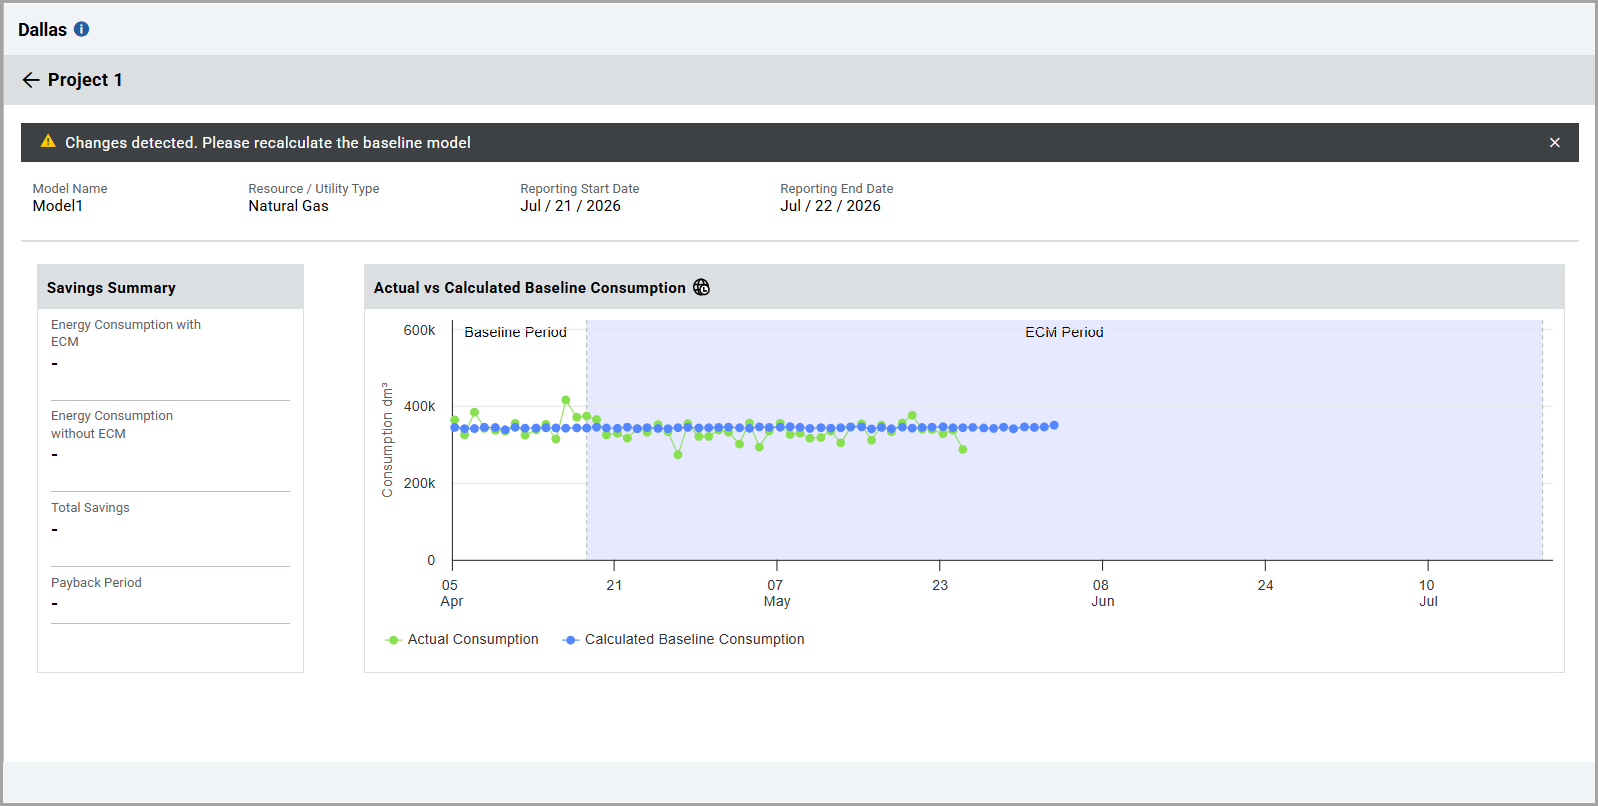Click the Total Savings field
The image size is (1598, 806).
click(170, 520)
